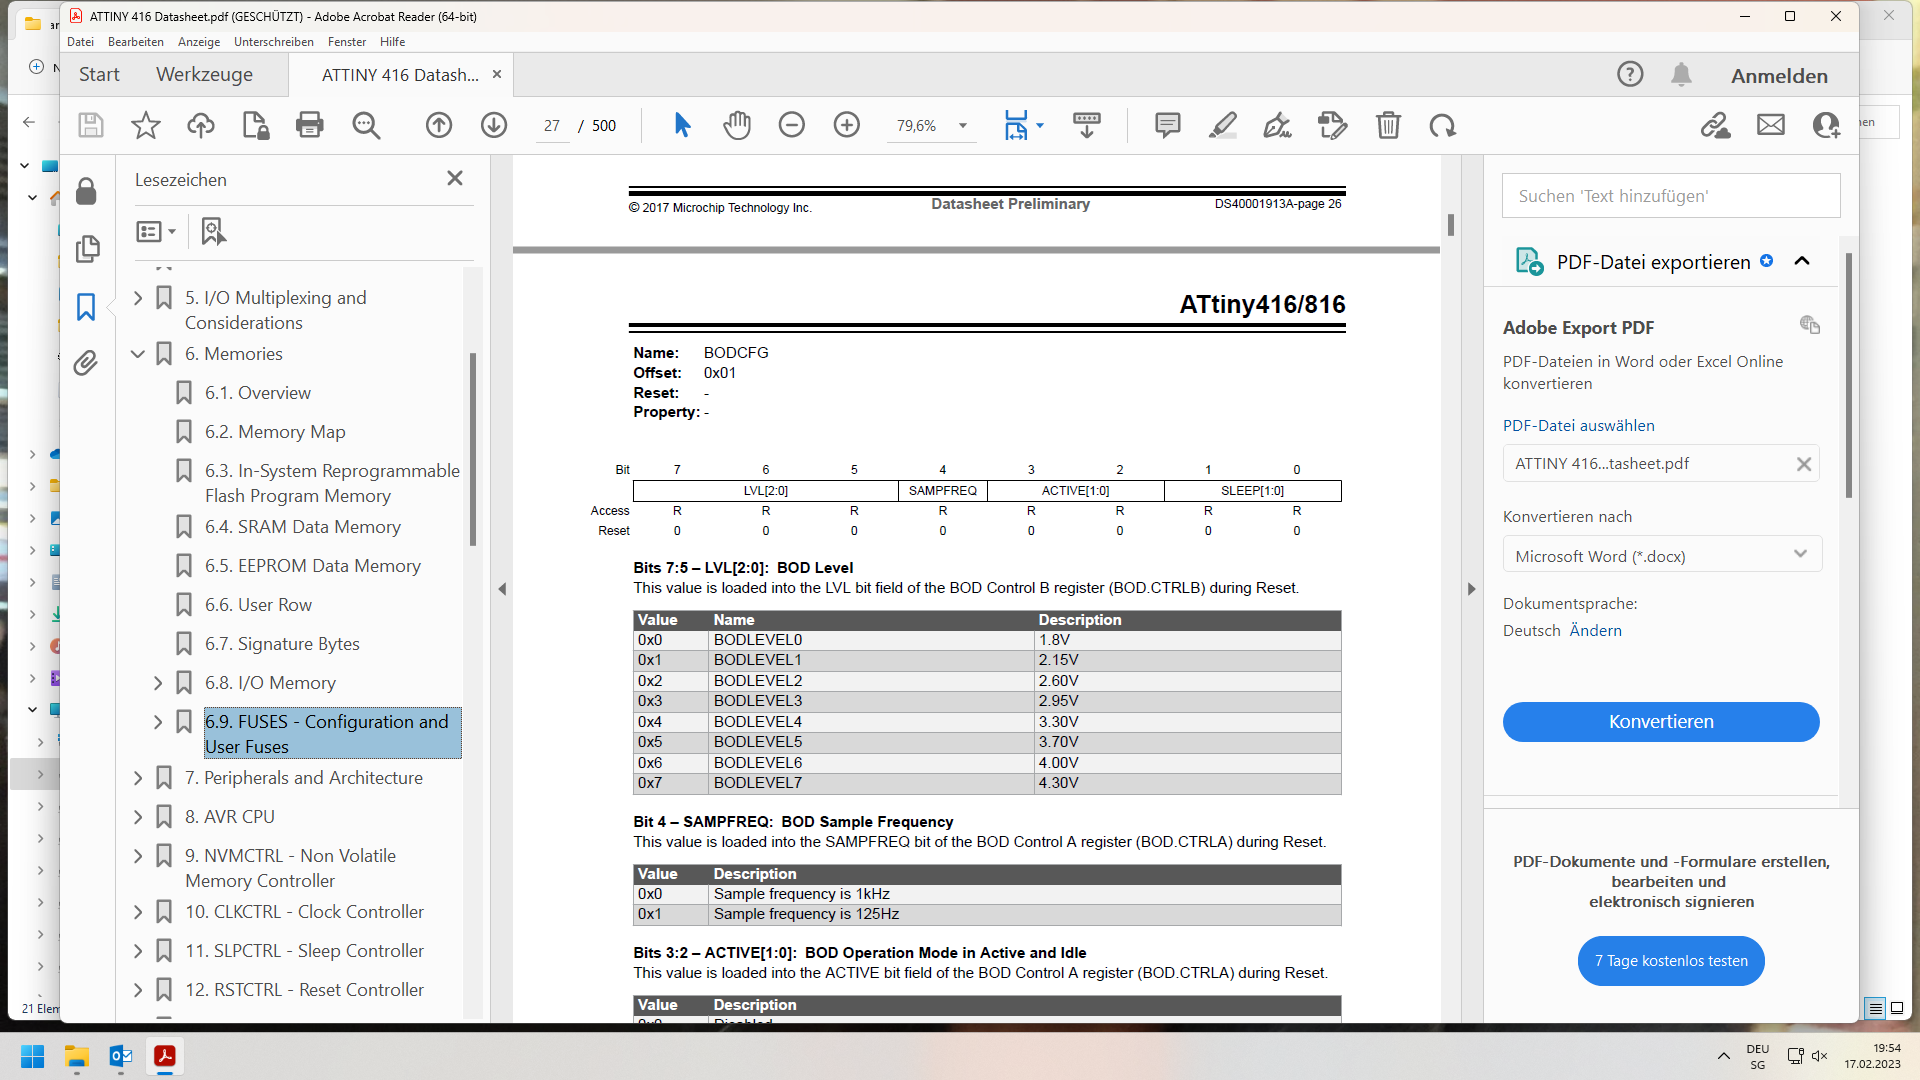Open the Microsoft Word format dropdown
The width and height of the screenshot is (1920, 1080).
1662,555
